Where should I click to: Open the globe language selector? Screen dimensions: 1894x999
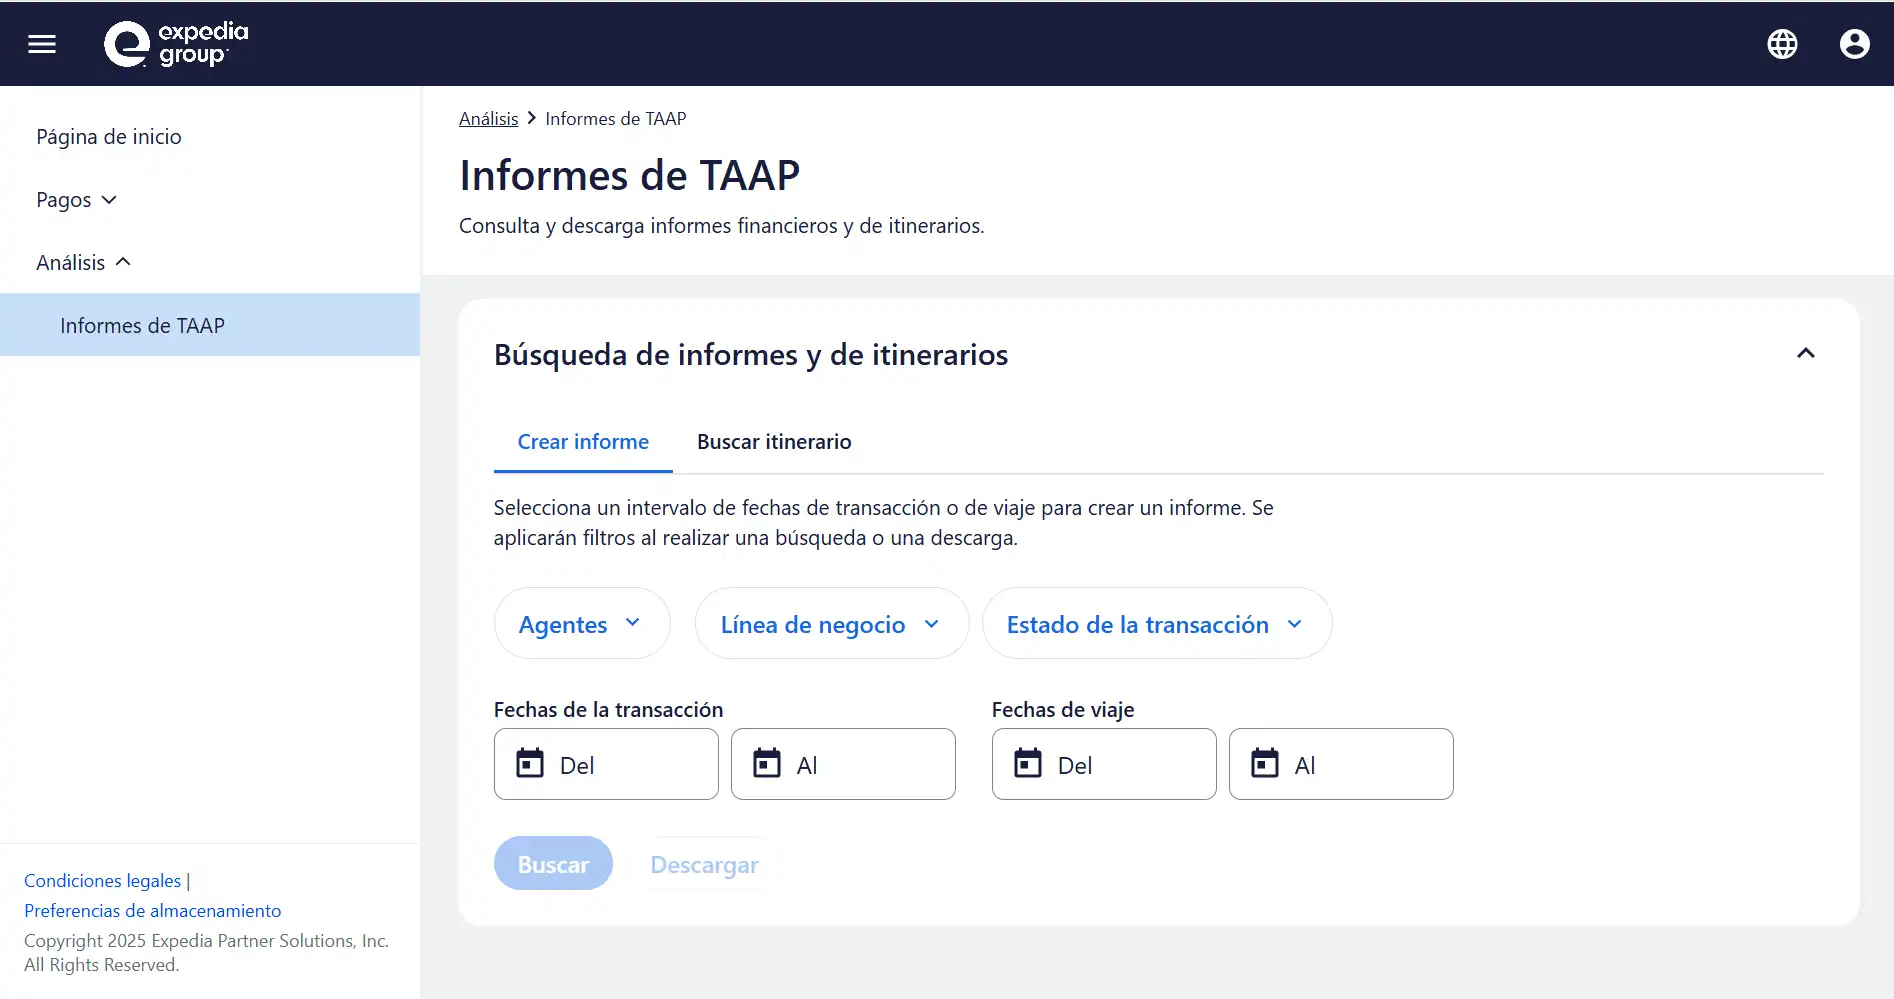coord(1782,44)
